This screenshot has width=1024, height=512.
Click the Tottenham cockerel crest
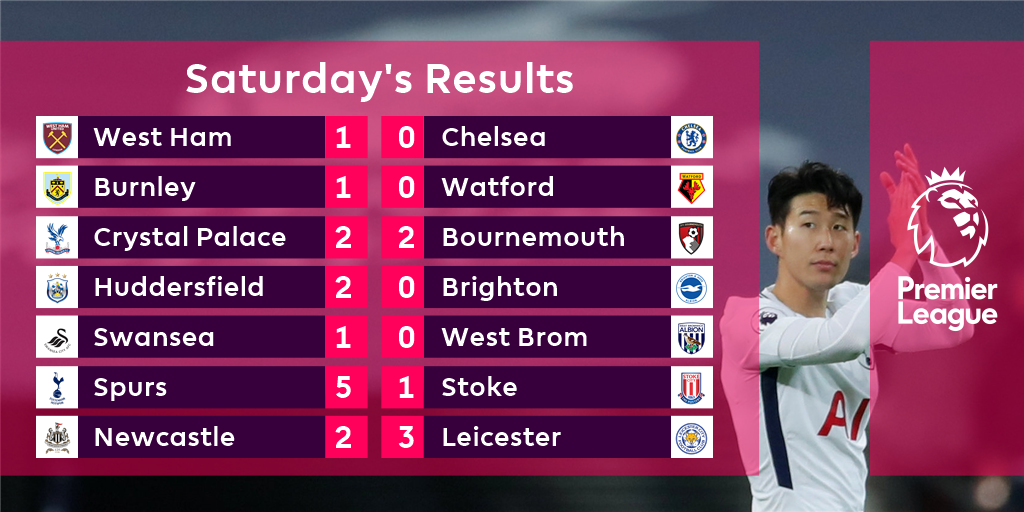[57, 387]
